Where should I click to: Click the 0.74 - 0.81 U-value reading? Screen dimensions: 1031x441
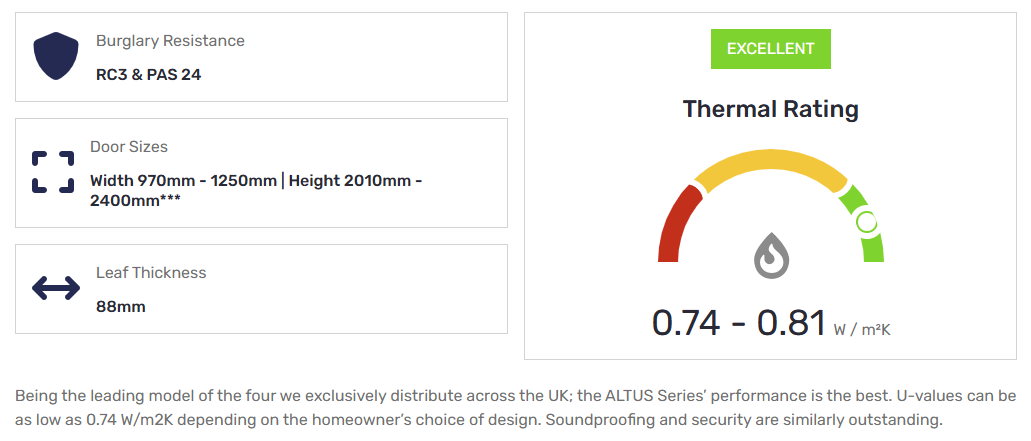(738, 323)
